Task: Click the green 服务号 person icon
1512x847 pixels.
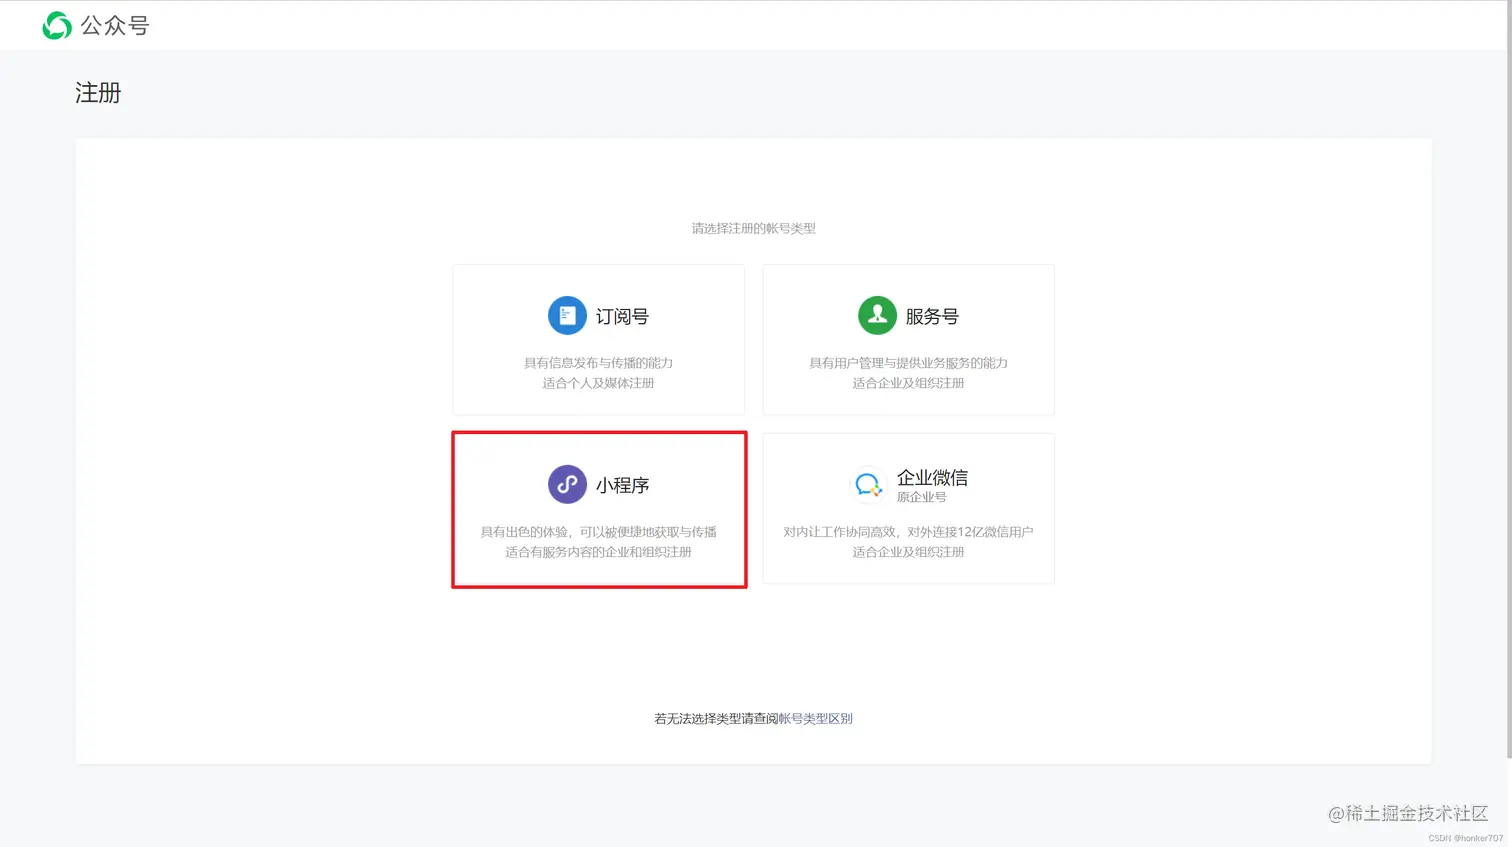Action: click(877, 316)
